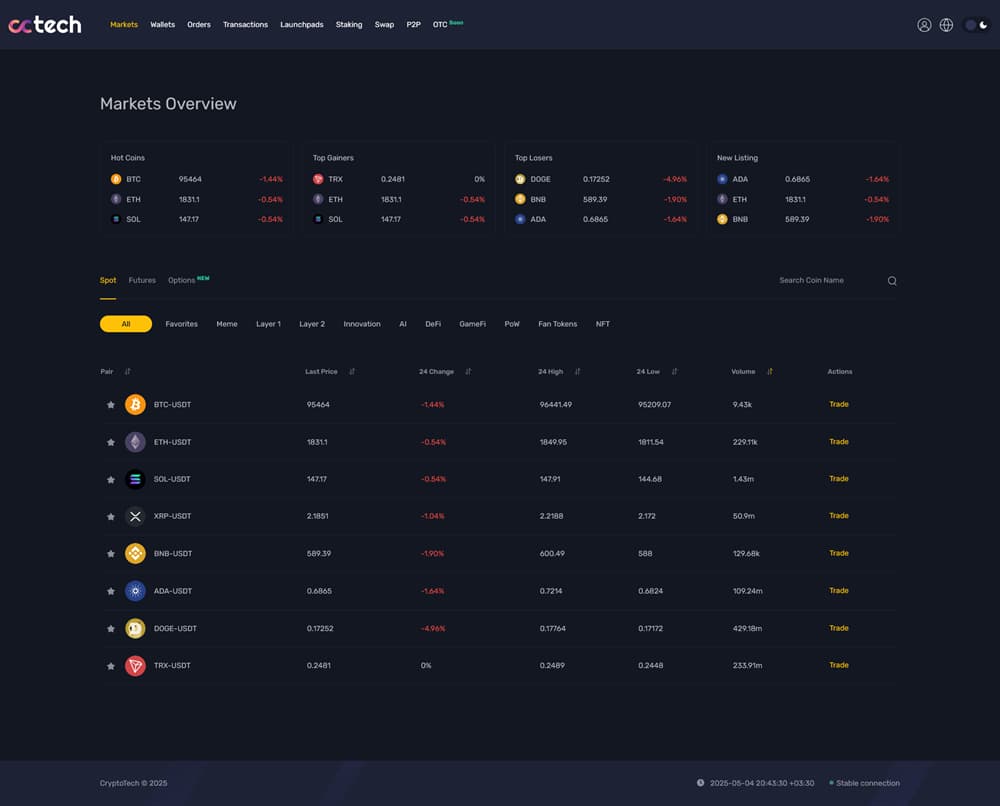This screenshot has height=806, width=1000.
Task: Switch to the Futures tab
Action: (142, 281)
